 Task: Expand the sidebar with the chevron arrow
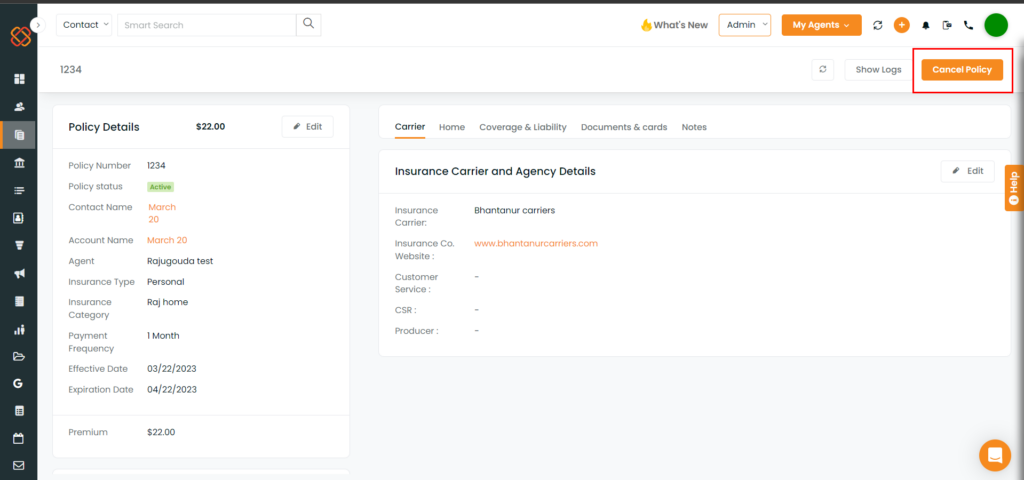click(38, 25)
